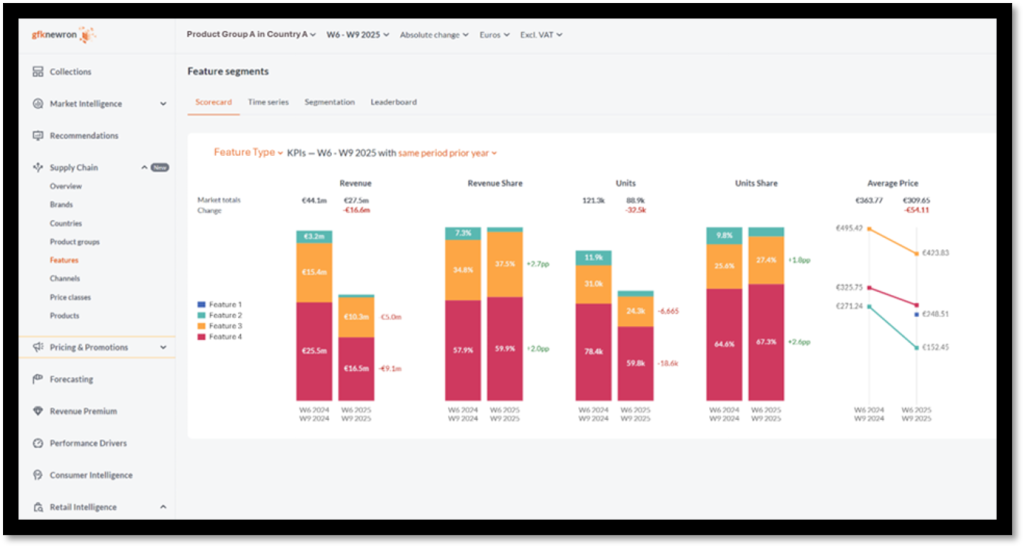Click the €152.45 Average Price data point
The image size is (1024, 547).
(917, 348)
